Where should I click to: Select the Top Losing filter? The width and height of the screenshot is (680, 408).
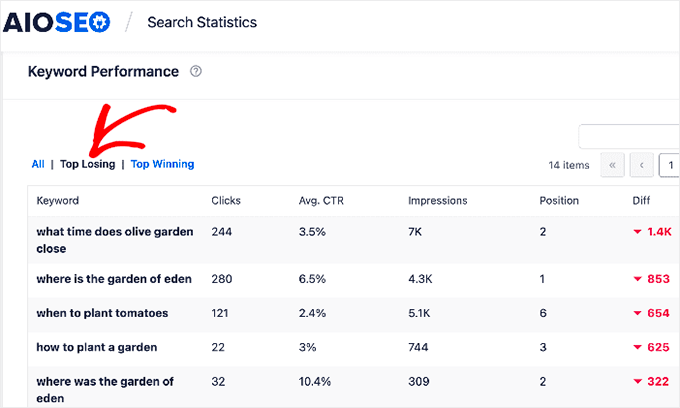click(87, 164)
